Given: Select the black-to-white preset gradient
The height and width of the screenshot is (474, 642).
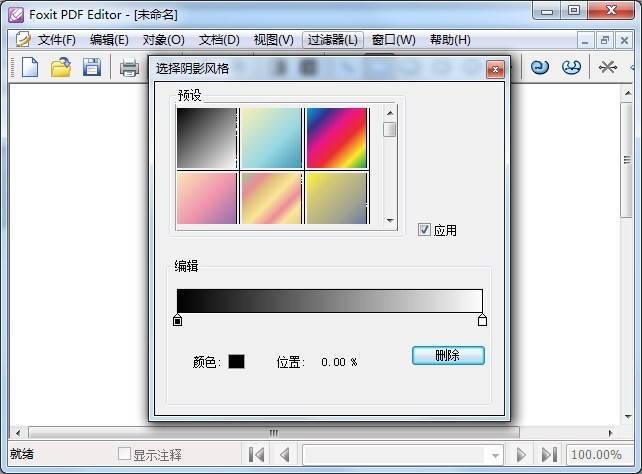Looking at the screenshot, I should pos(207,138).
